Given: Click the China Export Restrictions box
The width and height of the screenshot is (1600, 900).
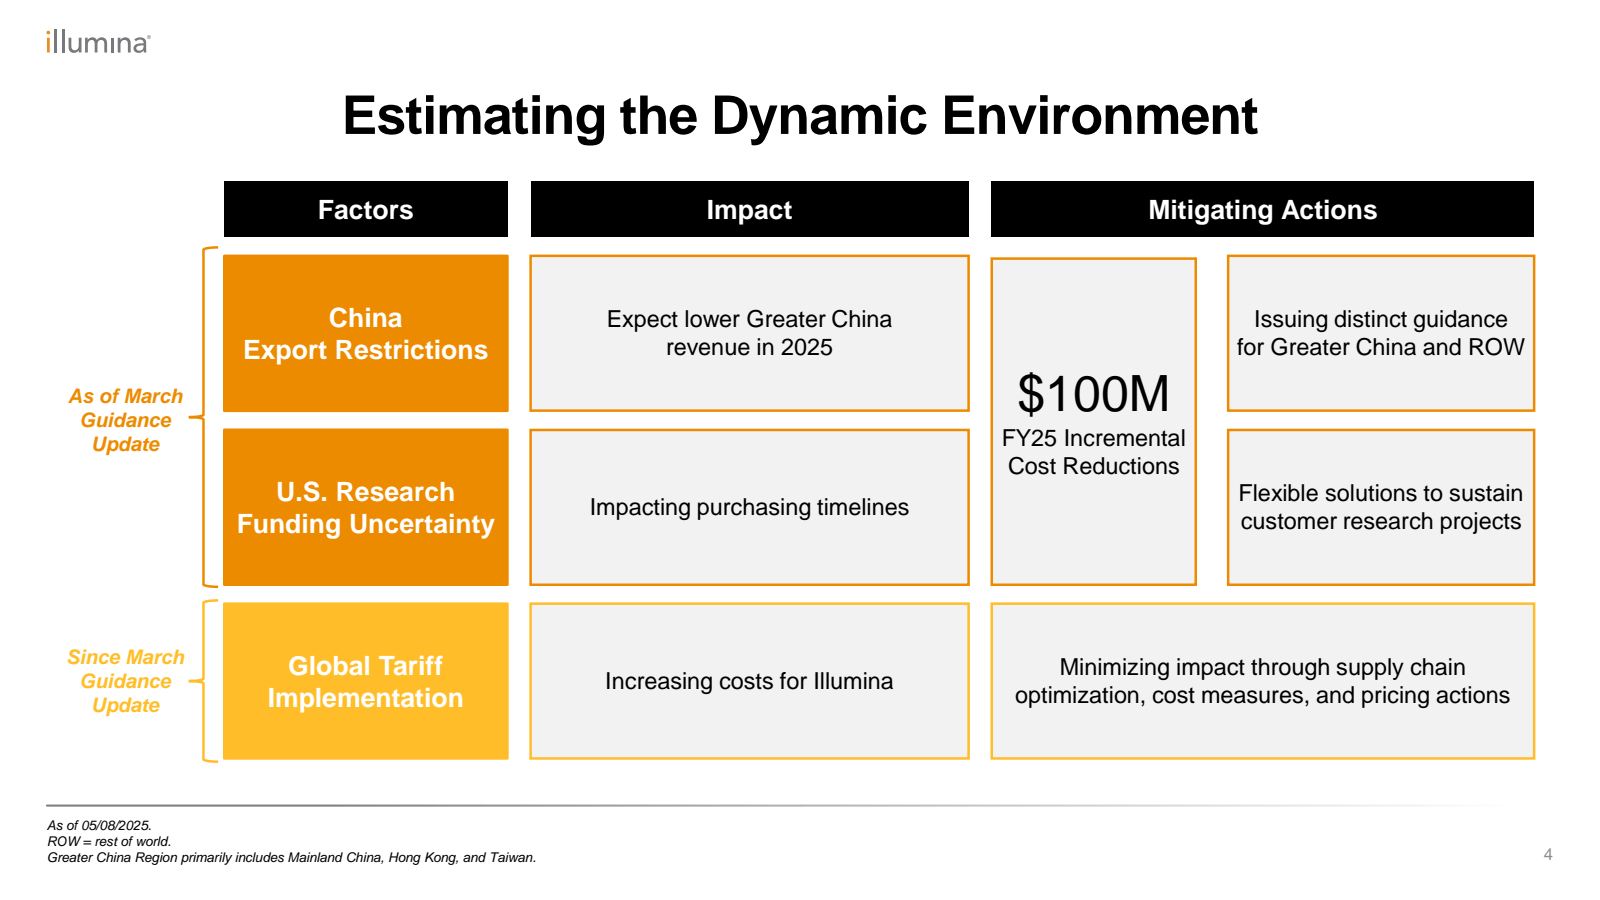Looking at the screenshot, I should (x=365, y=334).
